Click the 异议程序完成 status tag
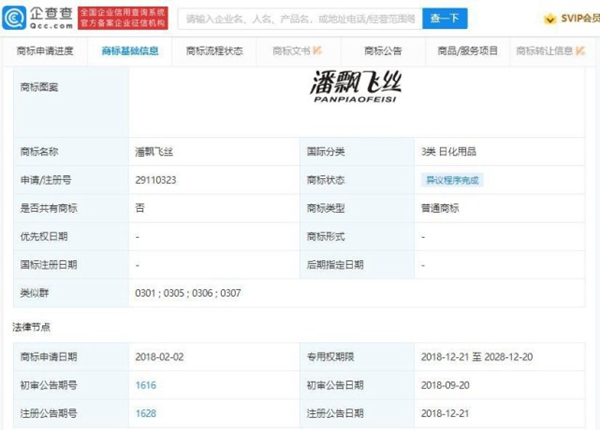Screen dimensions: 600x430 click(452, 180)
